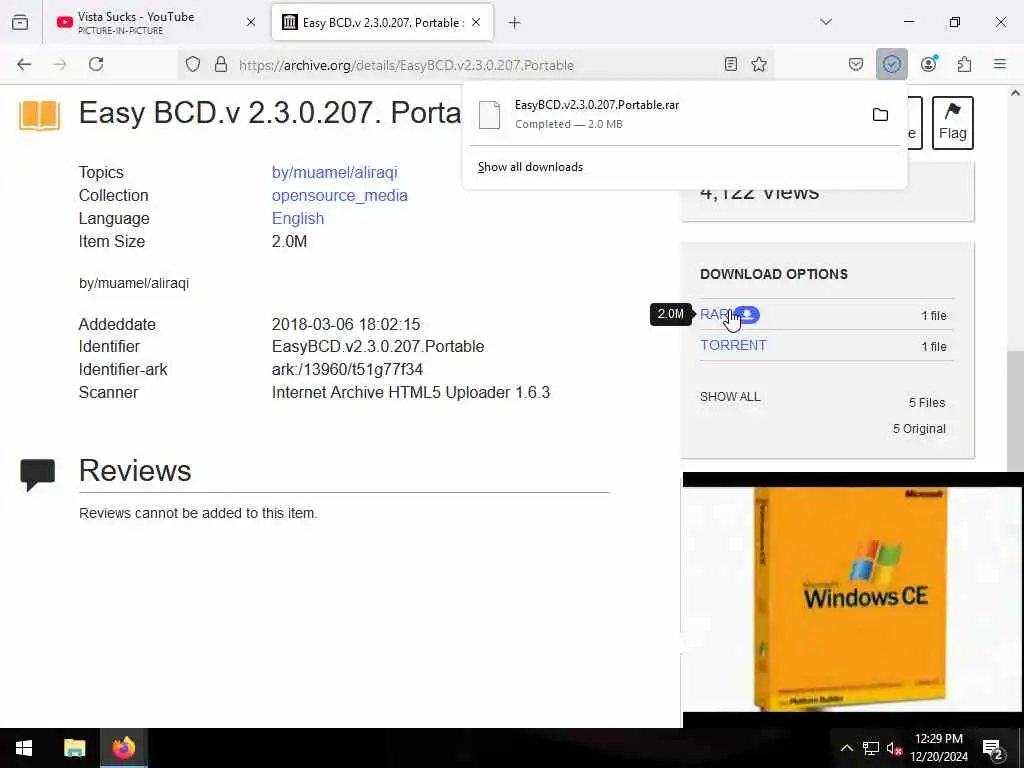
Task: View site security padlock info
Action: coord(221,64)
